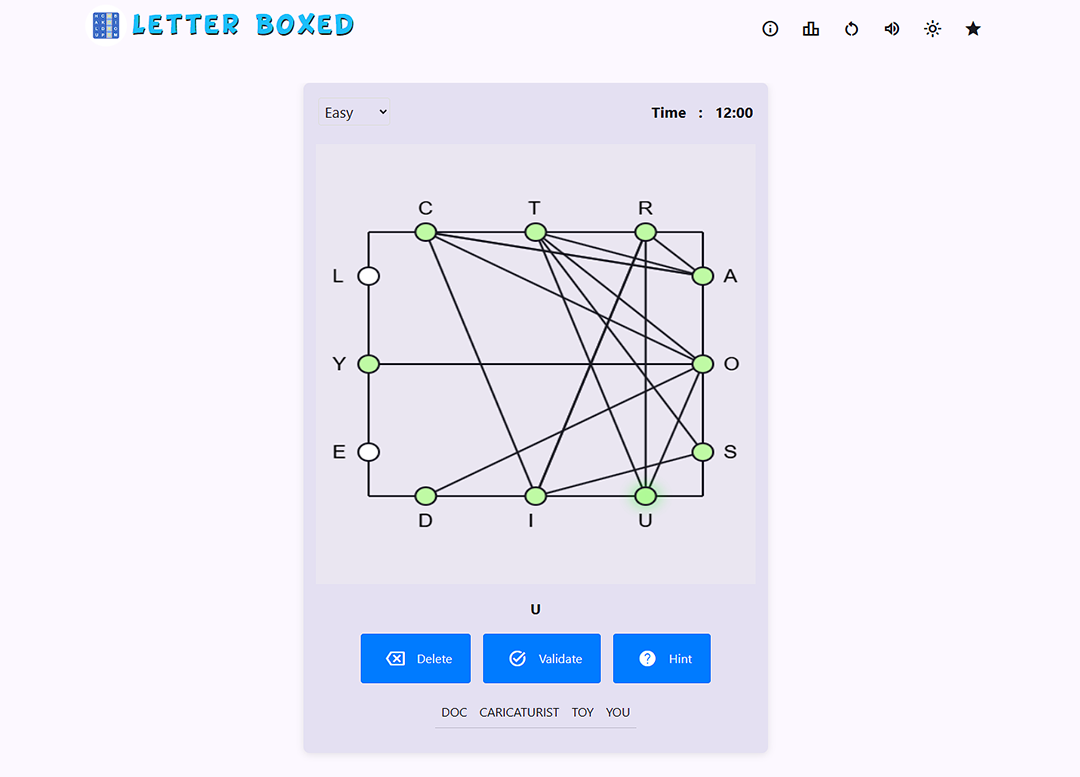Screen dimensions: 1080x777
Task: Pick the letter D node
Action: coord(426,495)
